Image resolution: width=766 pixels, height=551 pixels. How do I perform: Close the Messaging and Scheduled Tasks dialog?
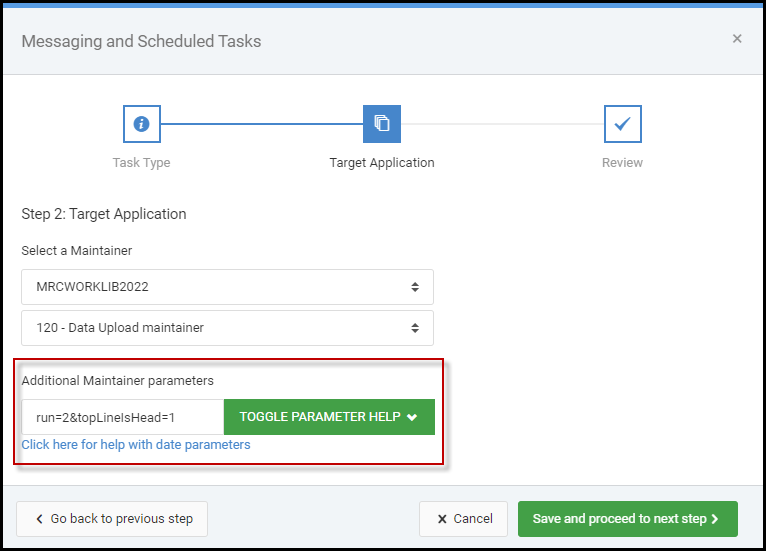click(x=737, y=39)
